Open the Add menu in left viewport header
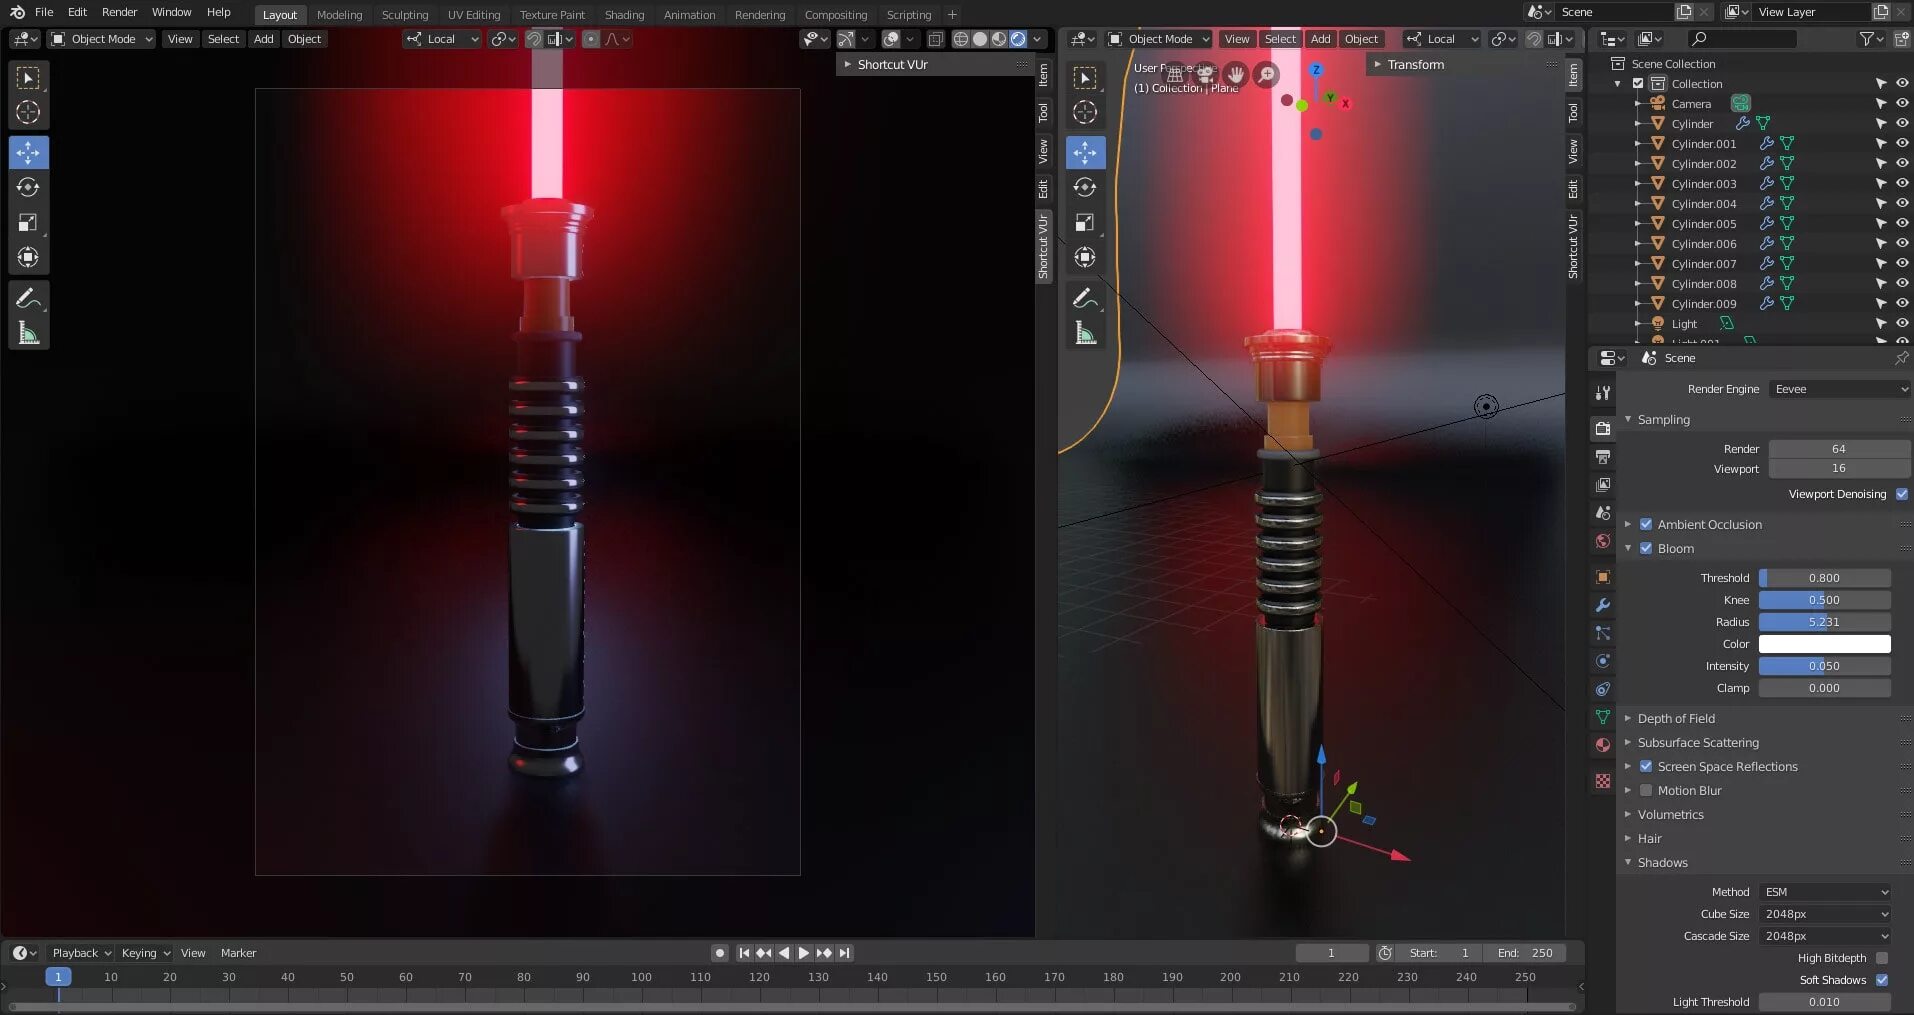 [263, 39]
